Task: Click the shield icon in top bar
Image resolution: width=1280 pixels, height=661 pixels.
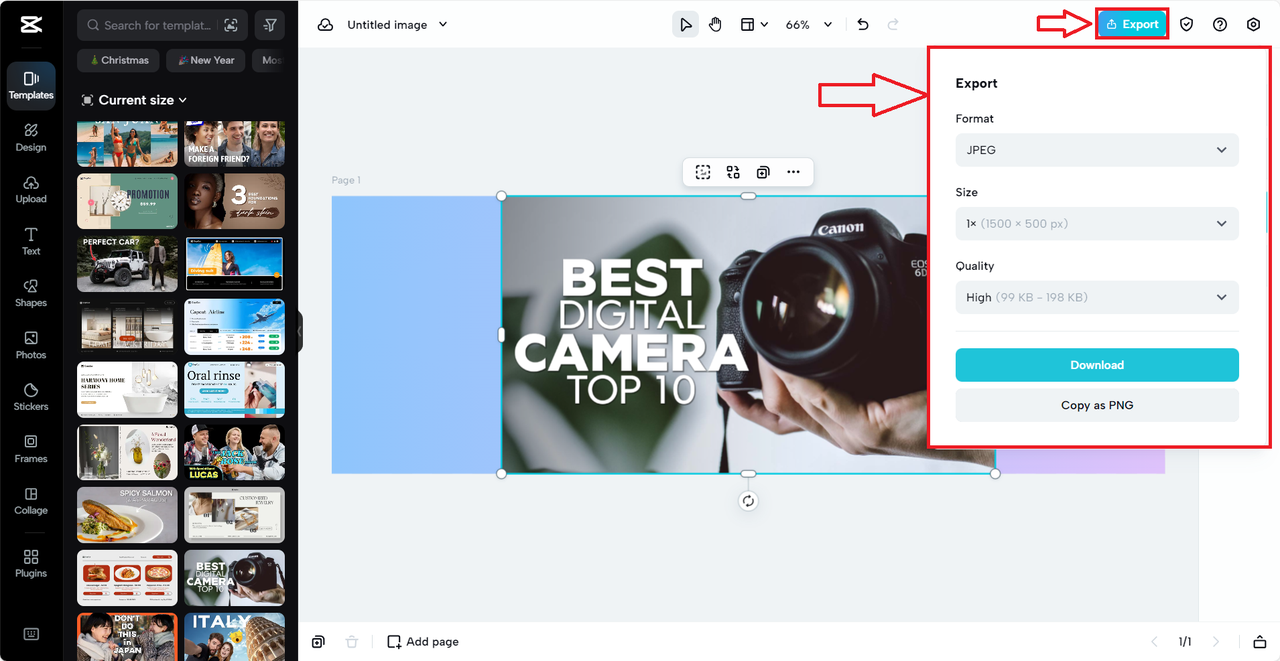Action: [1186, 25]
